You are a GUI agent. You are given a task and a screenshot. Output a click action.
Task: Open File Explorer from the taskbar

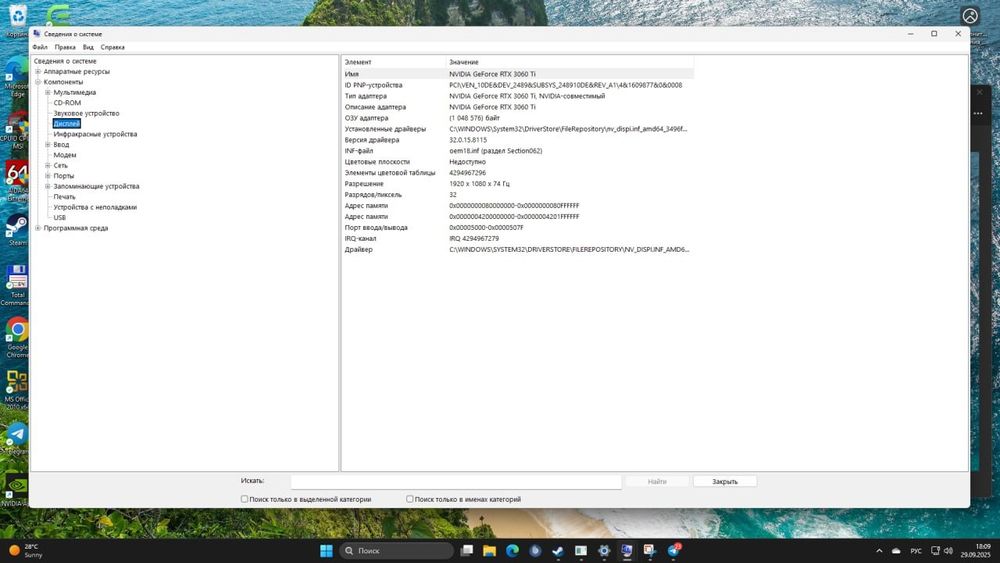(x=489, y=551)
